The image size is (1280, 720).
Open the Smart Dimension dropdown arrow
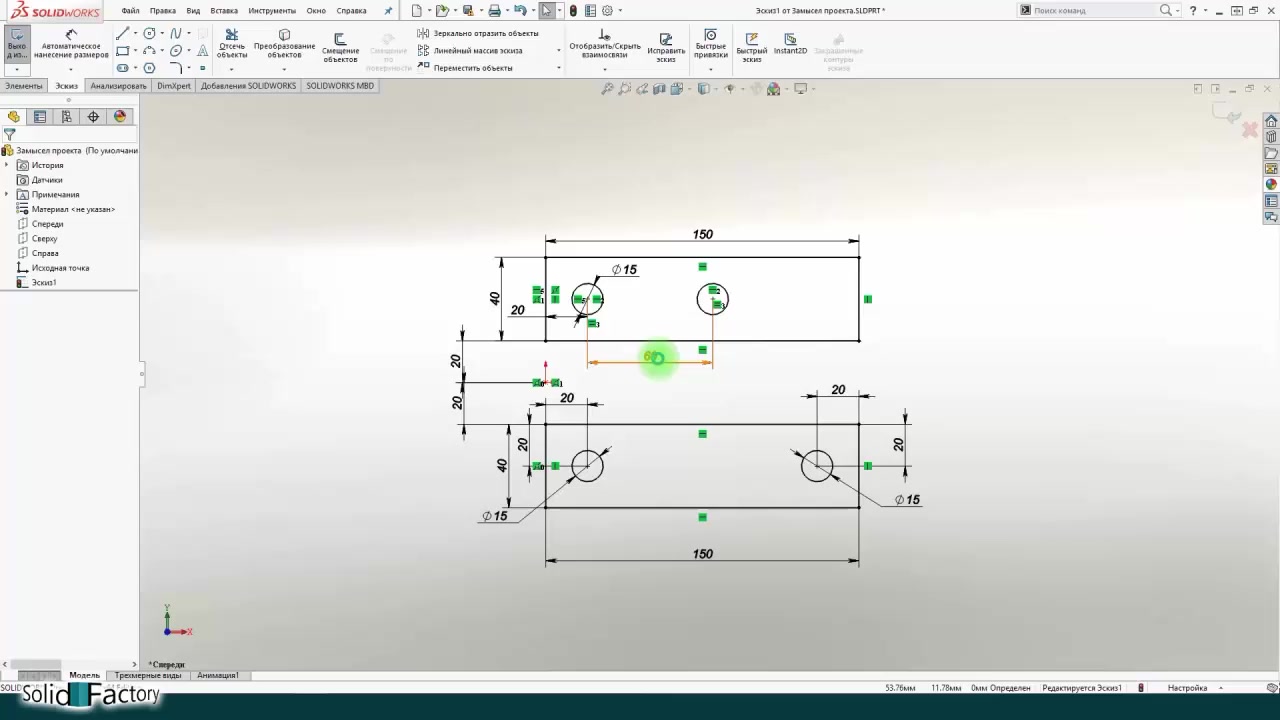point(71,68)
